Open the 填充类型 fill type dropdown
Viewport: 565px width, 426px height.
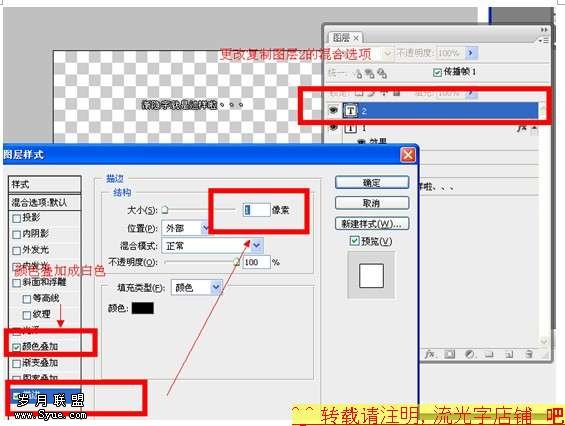[x=196, y=288]
